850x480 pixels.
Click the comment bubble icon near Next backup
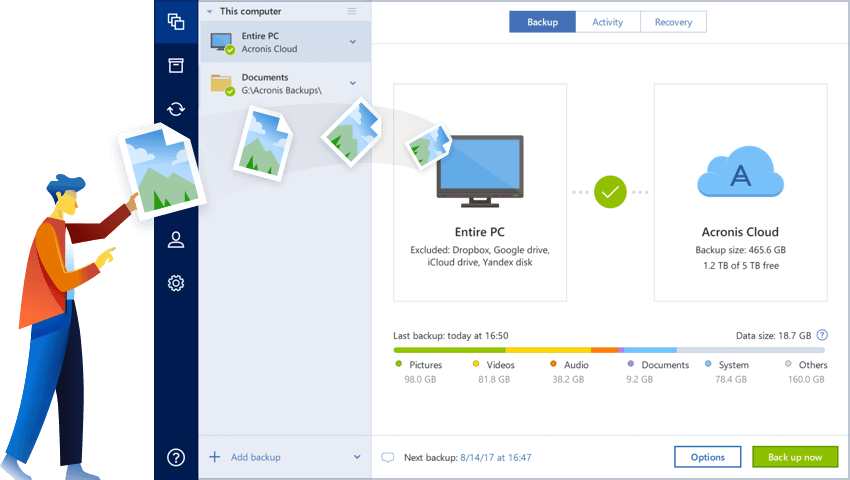coord(388,458)
